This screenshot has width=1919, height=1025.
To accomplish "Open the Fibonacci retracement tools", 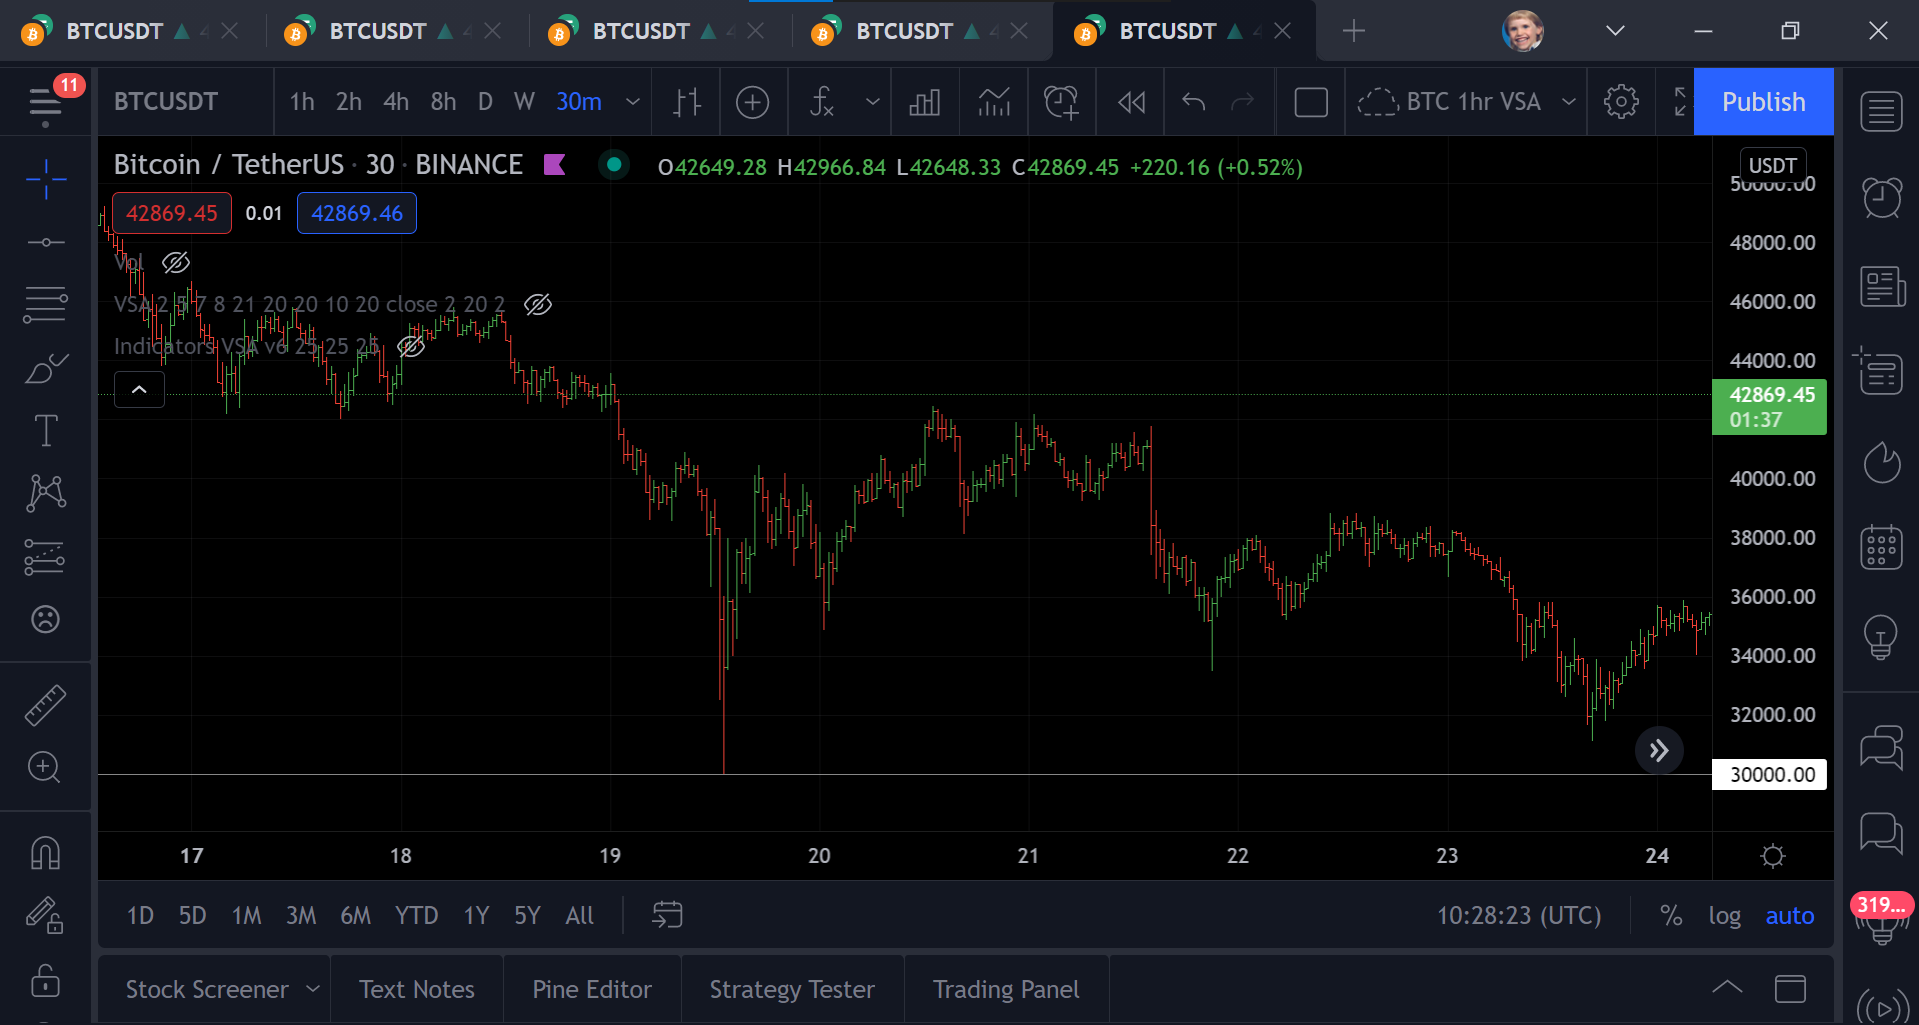I will (x=46, y=304).
